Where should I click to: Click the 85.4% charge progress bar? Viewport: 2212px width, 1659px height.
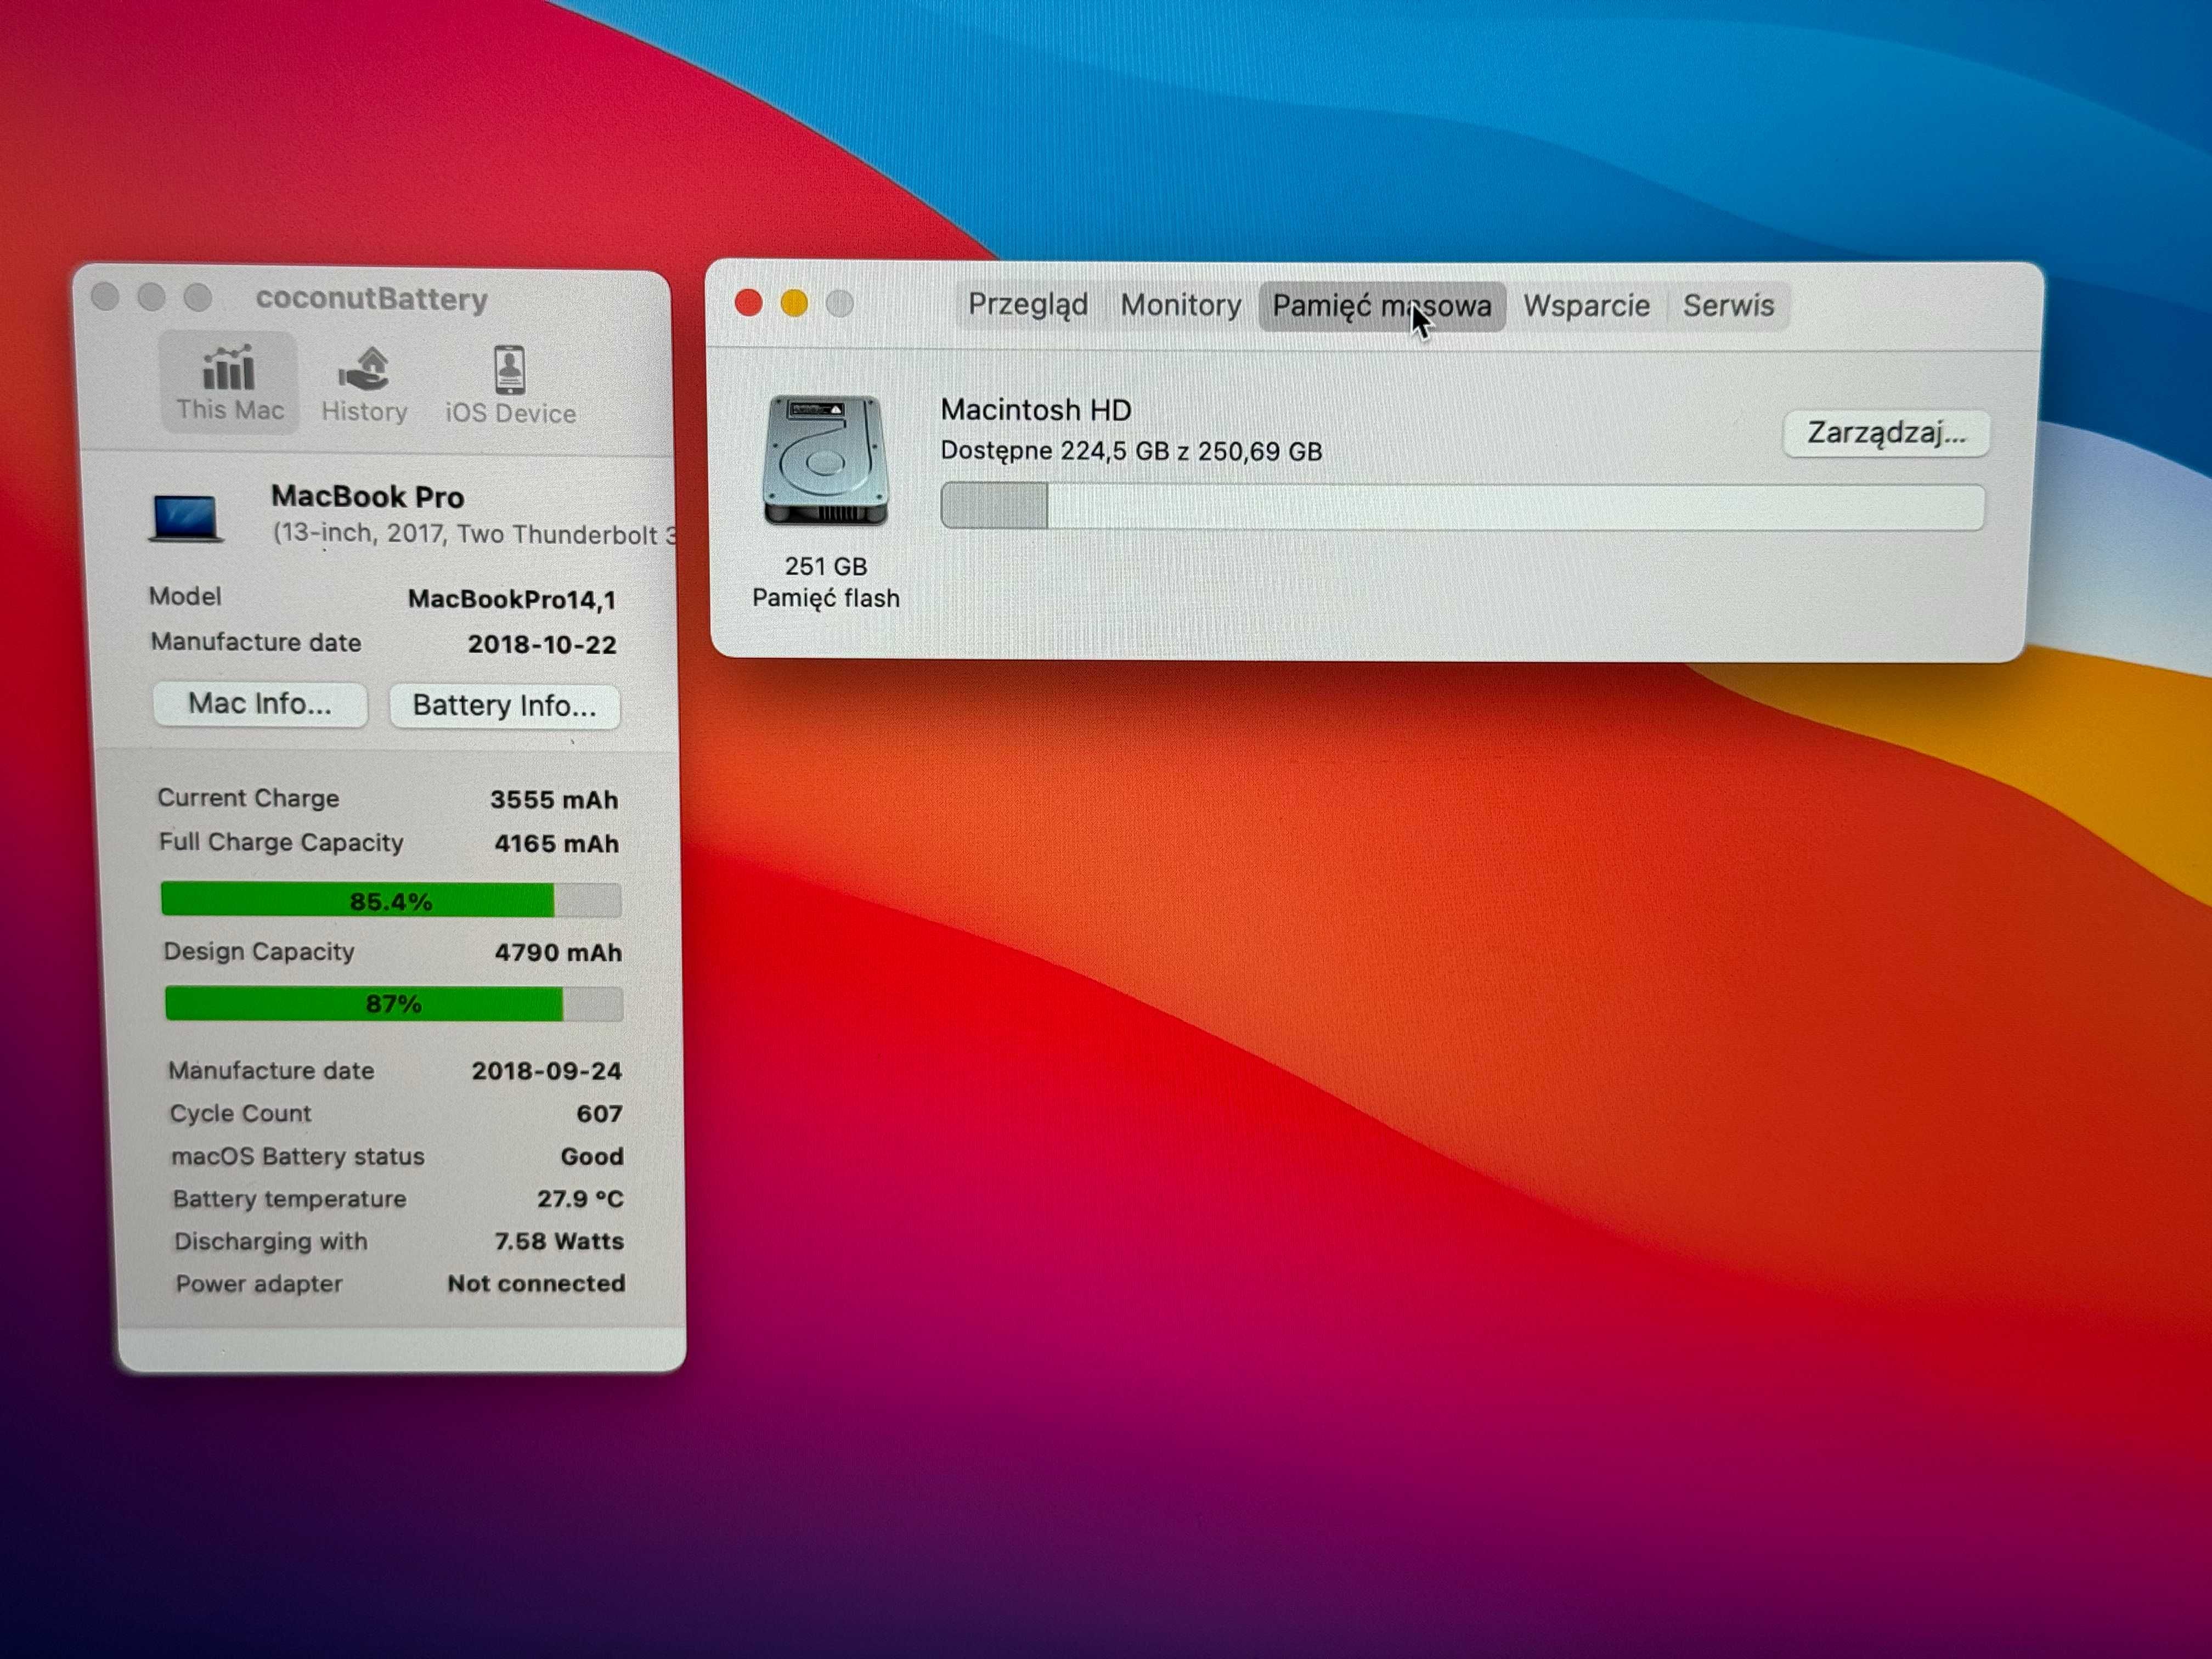pyautogui.click(x=391, y=900)
